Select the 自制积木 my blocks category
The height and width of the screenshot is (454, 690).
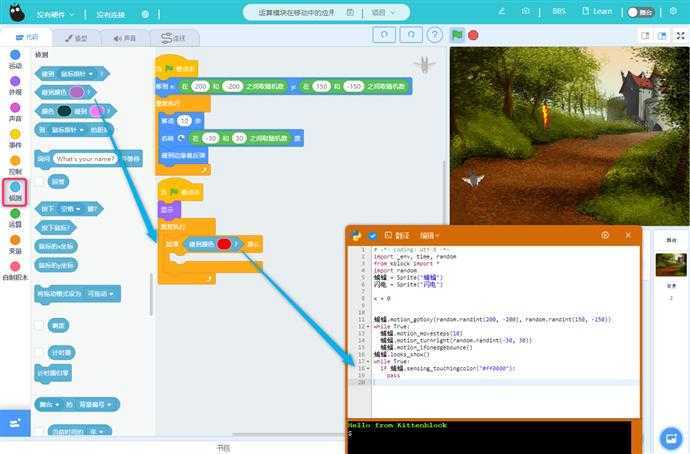pyautogui.click(x=15, y=271)
